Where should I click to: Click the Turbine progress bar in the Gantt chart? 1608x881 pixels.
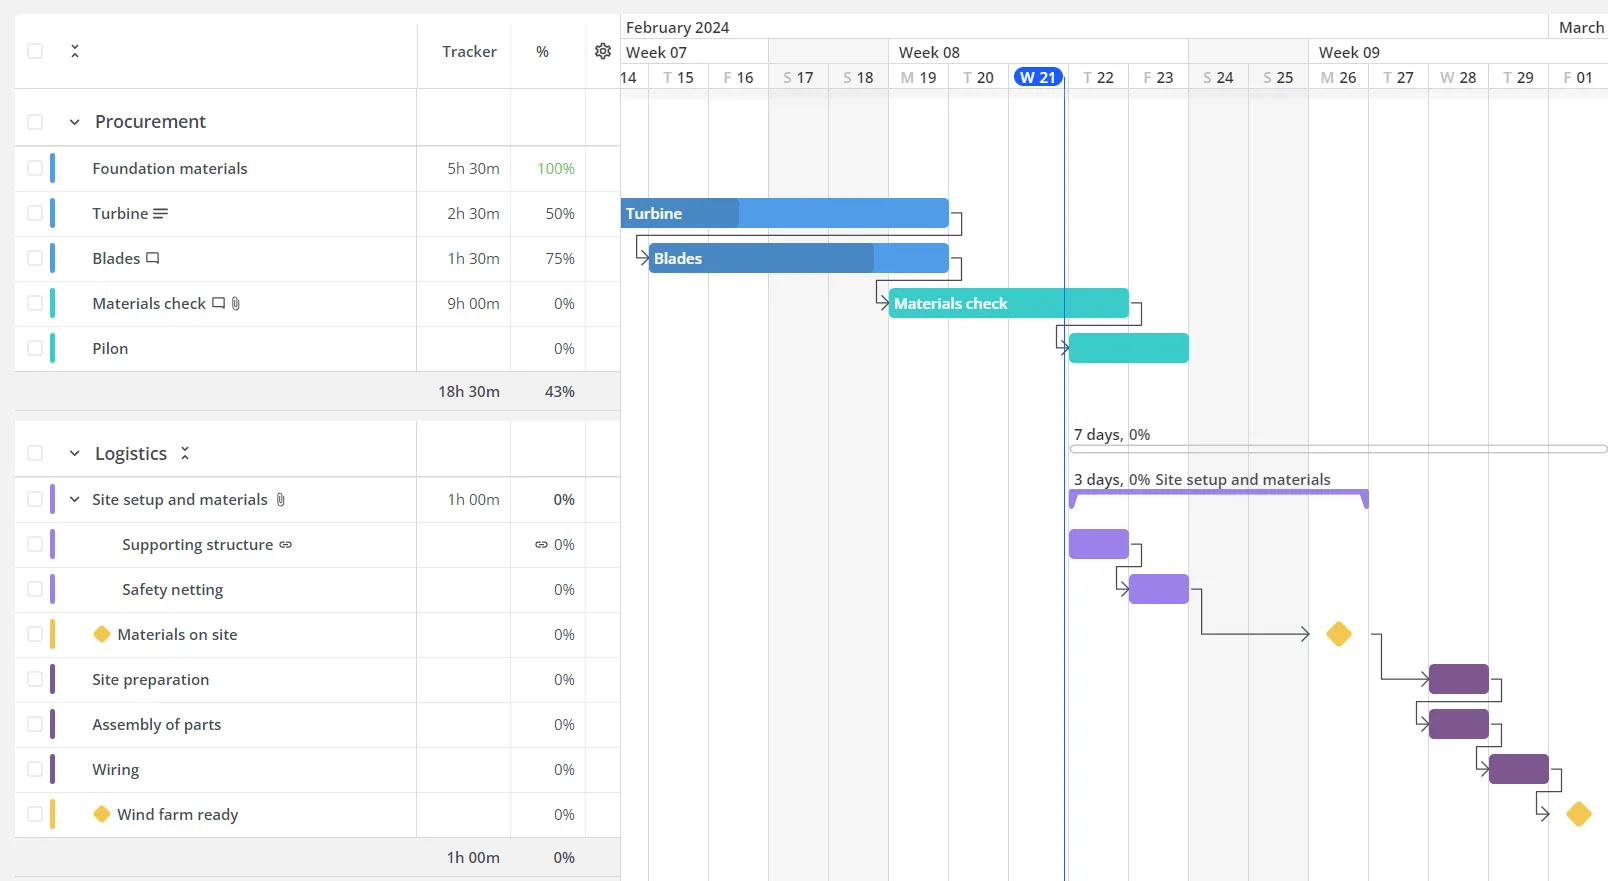[x=784, y=213]
